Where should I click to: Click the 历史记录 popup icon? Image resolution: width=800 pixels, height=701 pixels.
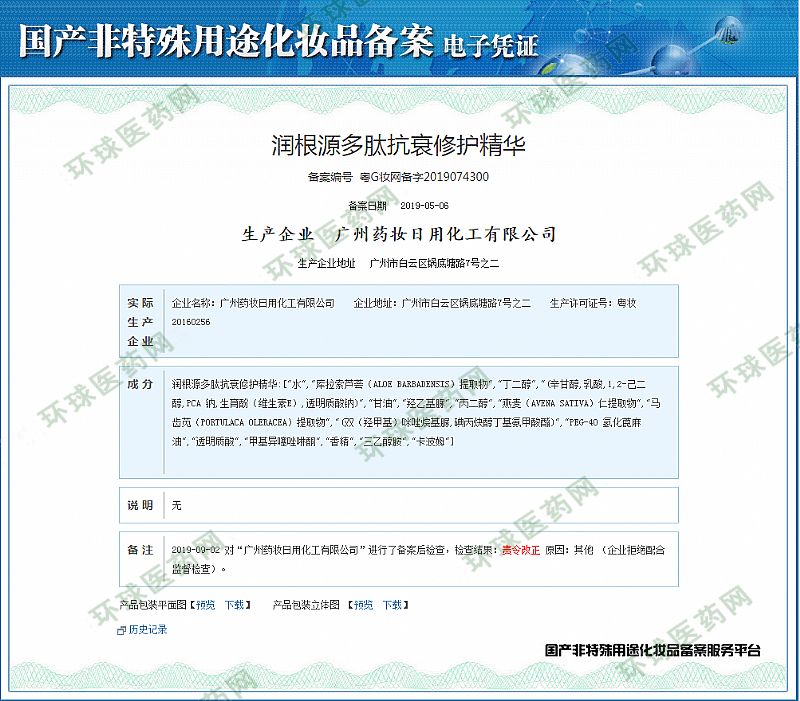[x=122, y=630]
